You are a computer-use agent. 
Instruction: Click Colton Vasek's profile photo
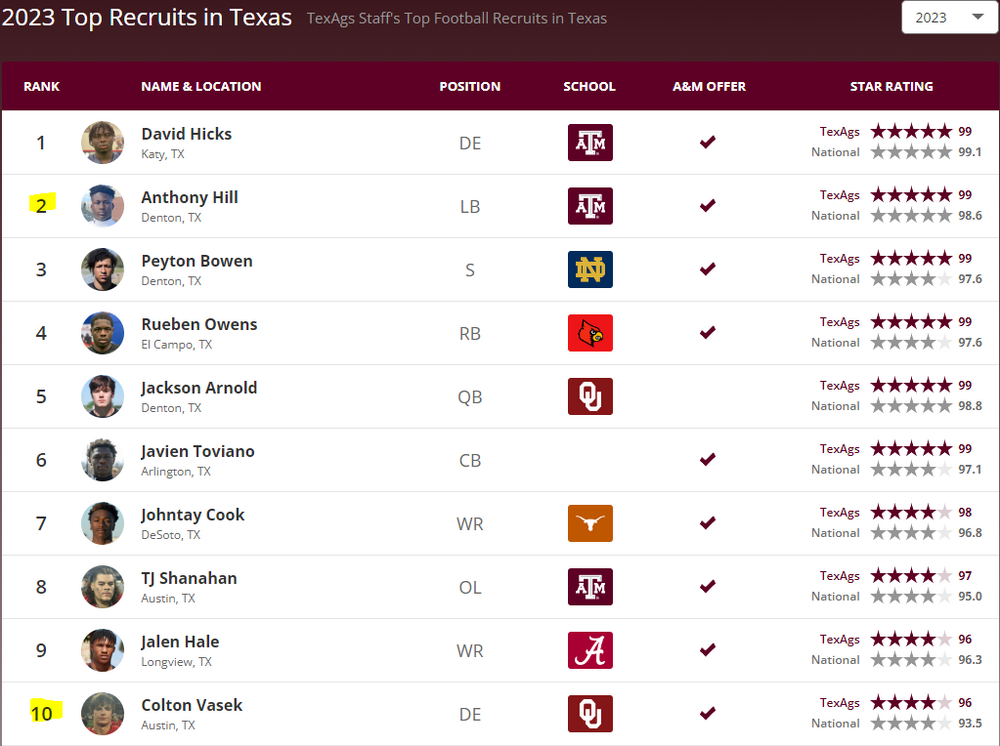point(103,714)
